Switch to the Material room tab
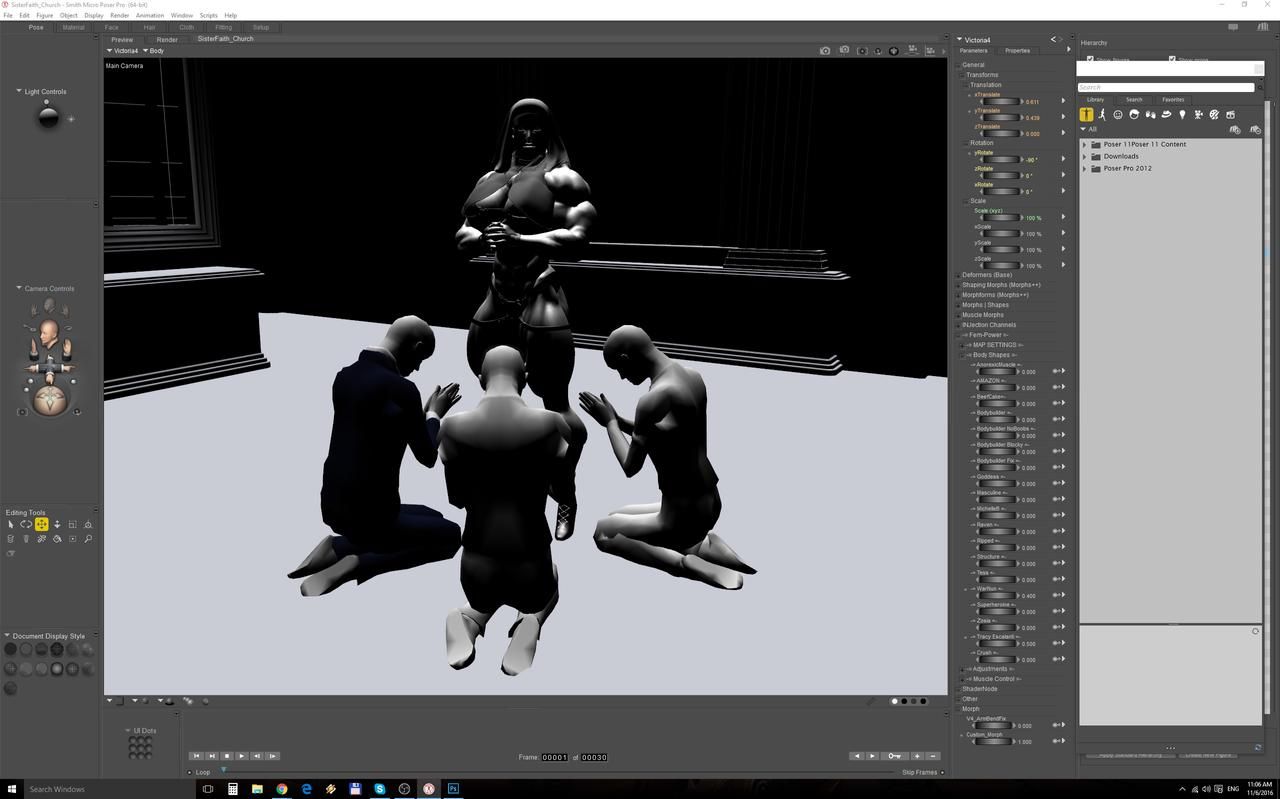Viewport: 1280px width, 799px height. pos(73,27)
